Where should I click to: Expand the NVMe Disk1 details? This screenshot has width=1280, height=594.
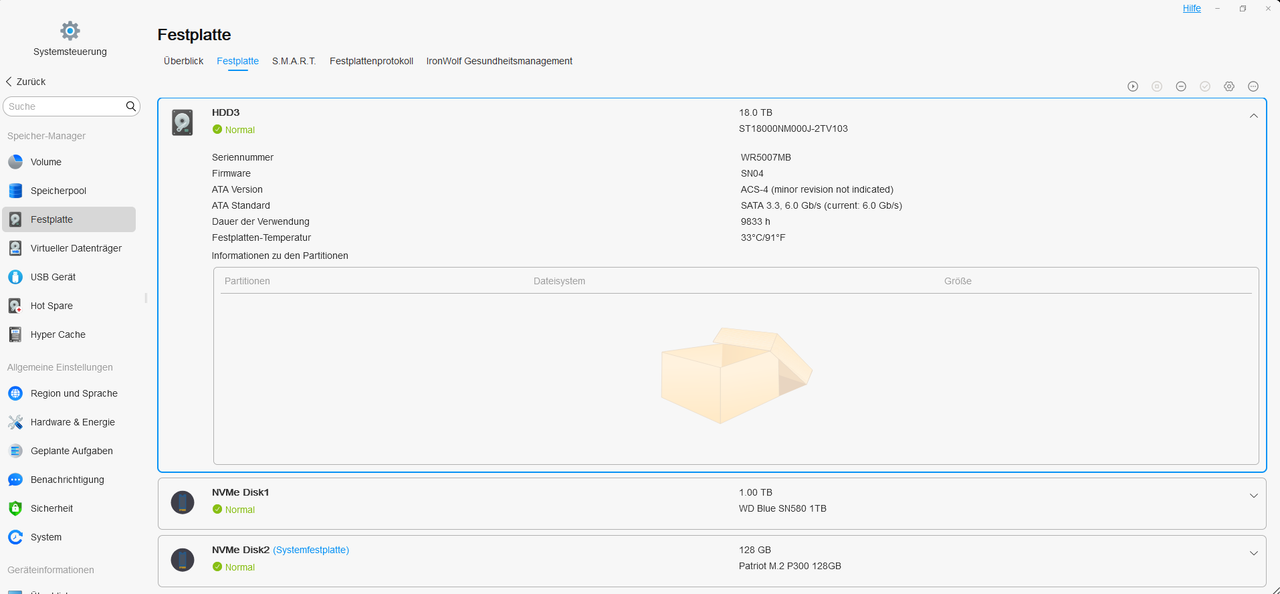click(1253, 496)
